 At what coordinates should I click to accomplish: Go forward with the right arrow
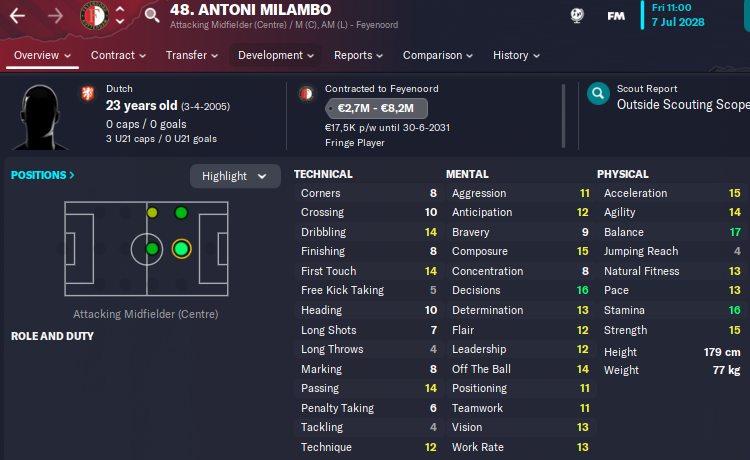[55, 16]
